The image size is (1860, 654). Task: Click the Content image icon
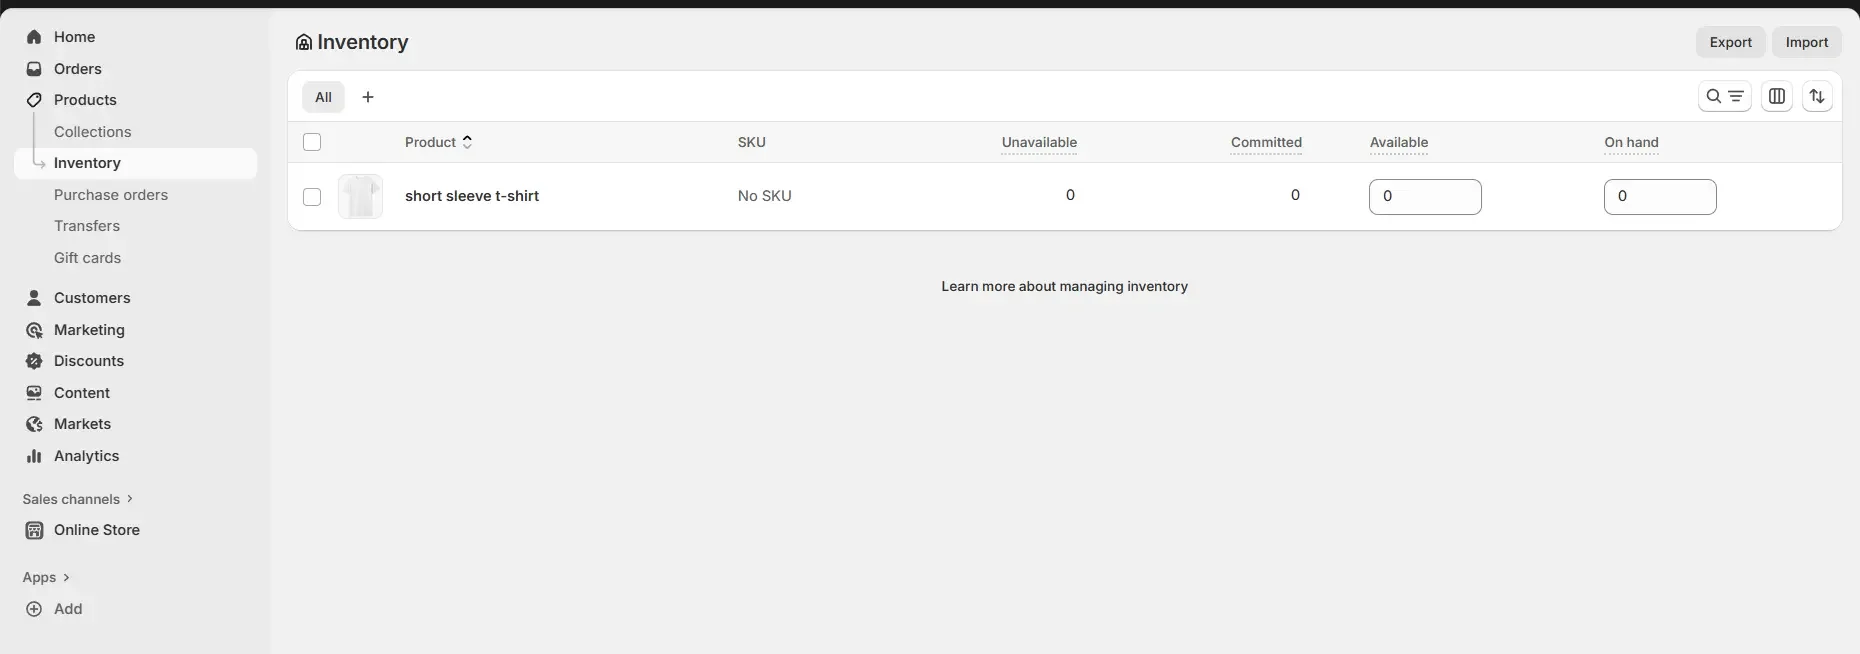point(34,393)
